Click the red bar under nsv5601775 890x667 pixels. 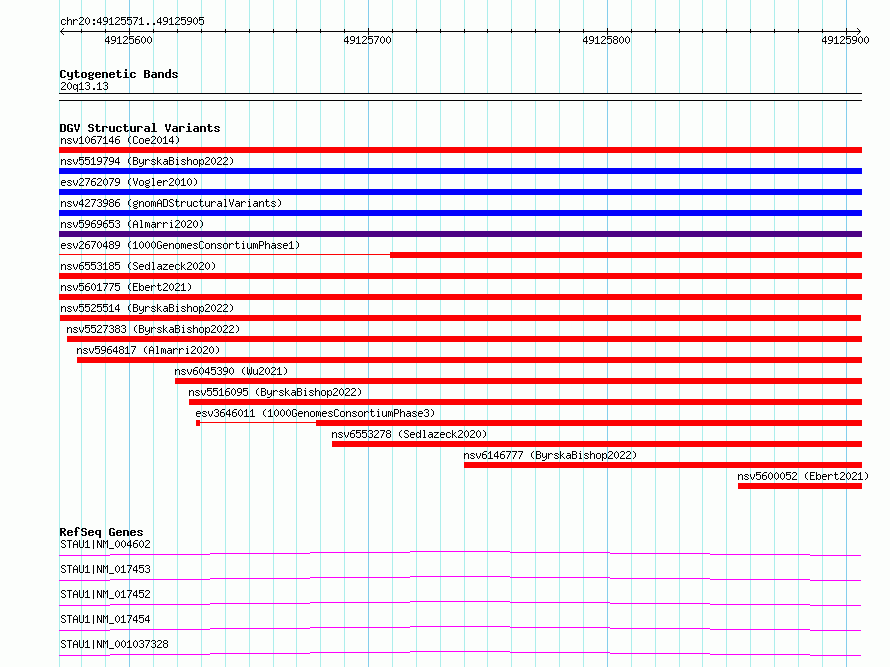pos(460,297)
